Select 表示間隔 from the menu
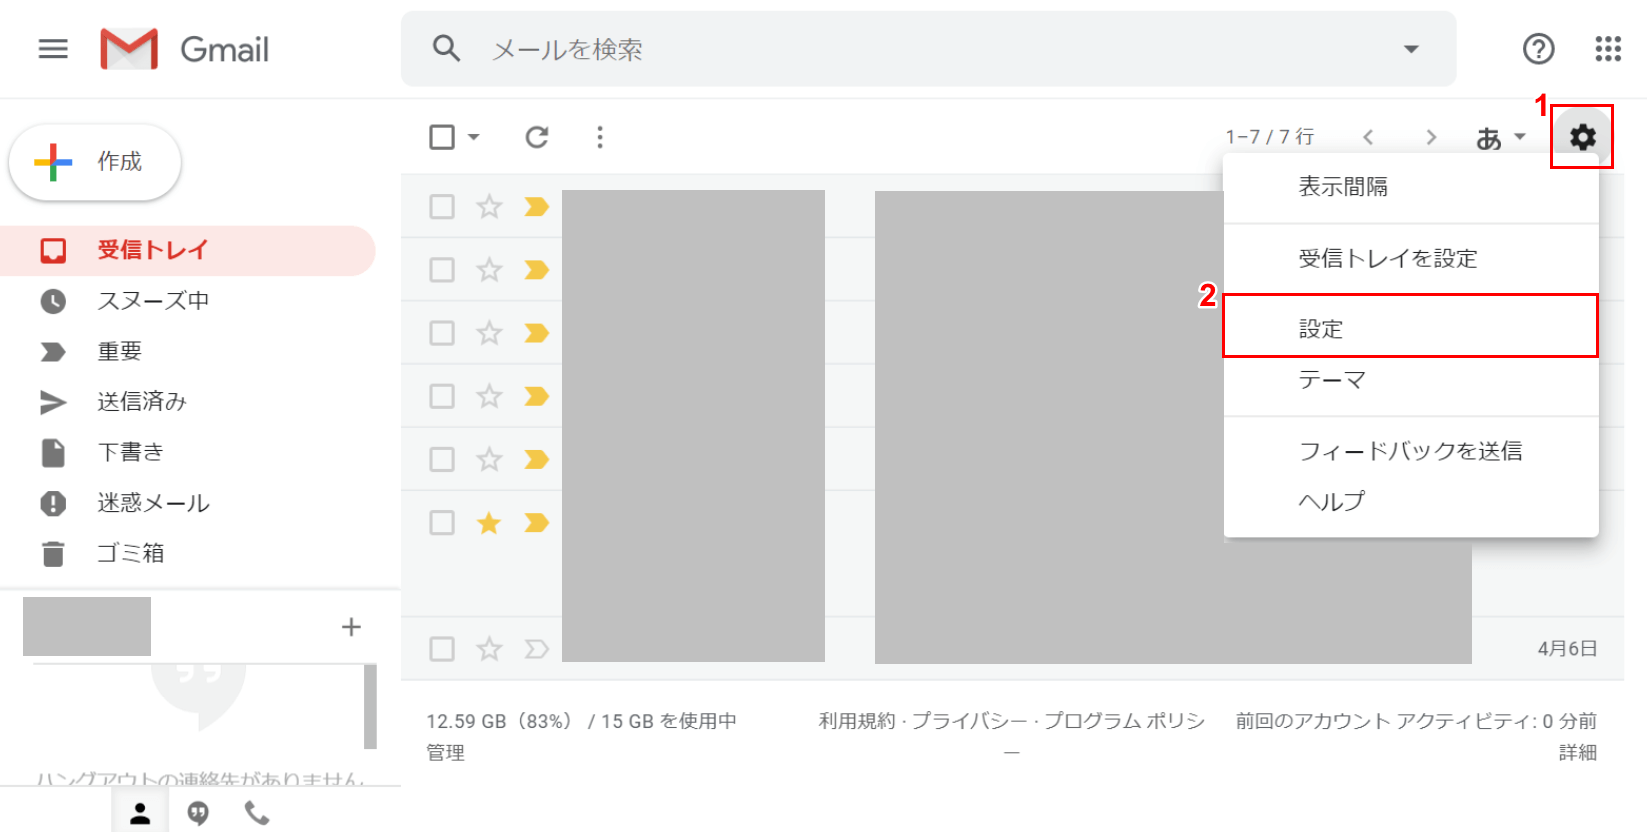The image size is (1647, 832). [1411, 187]
